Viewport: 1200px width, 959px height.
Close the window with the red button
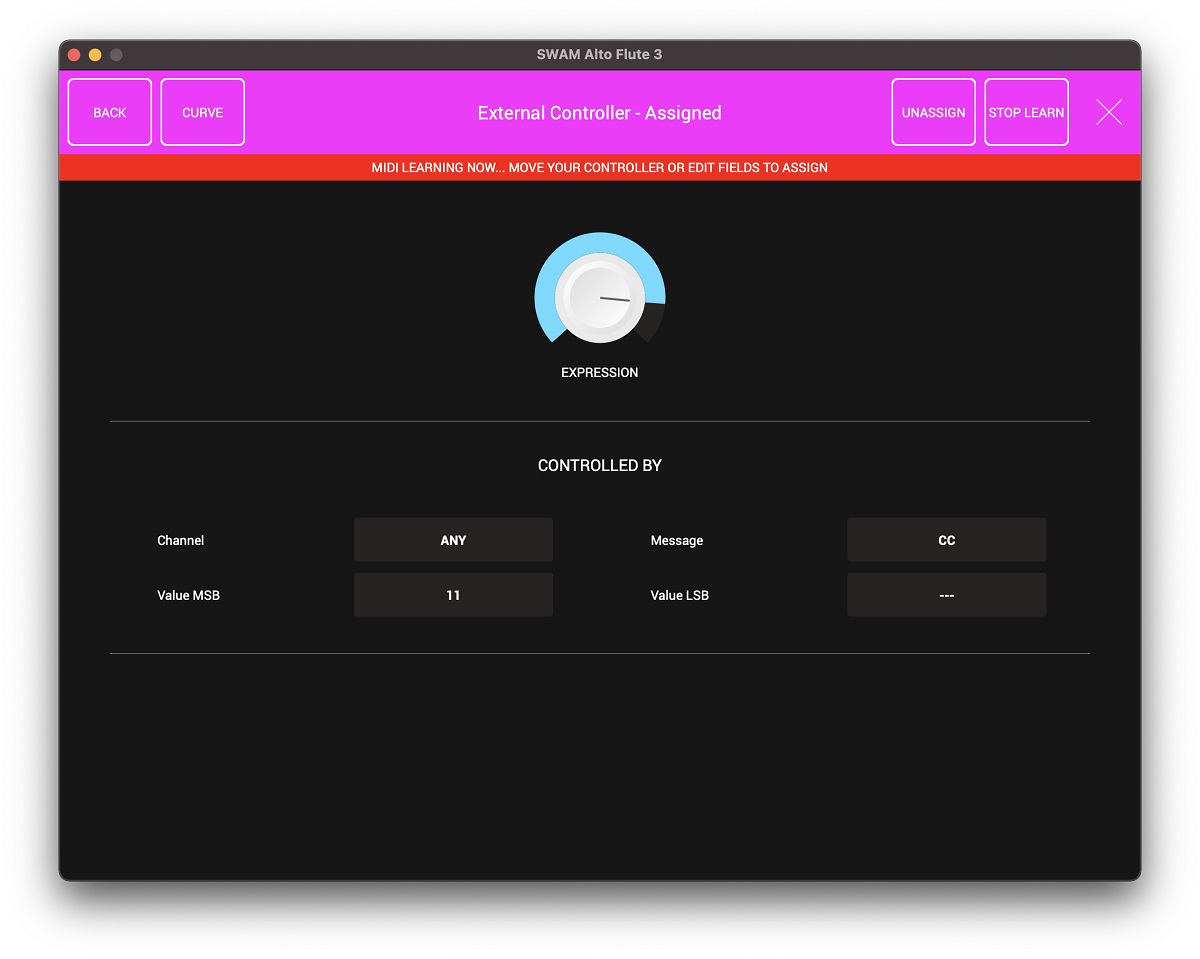point(74,55)
